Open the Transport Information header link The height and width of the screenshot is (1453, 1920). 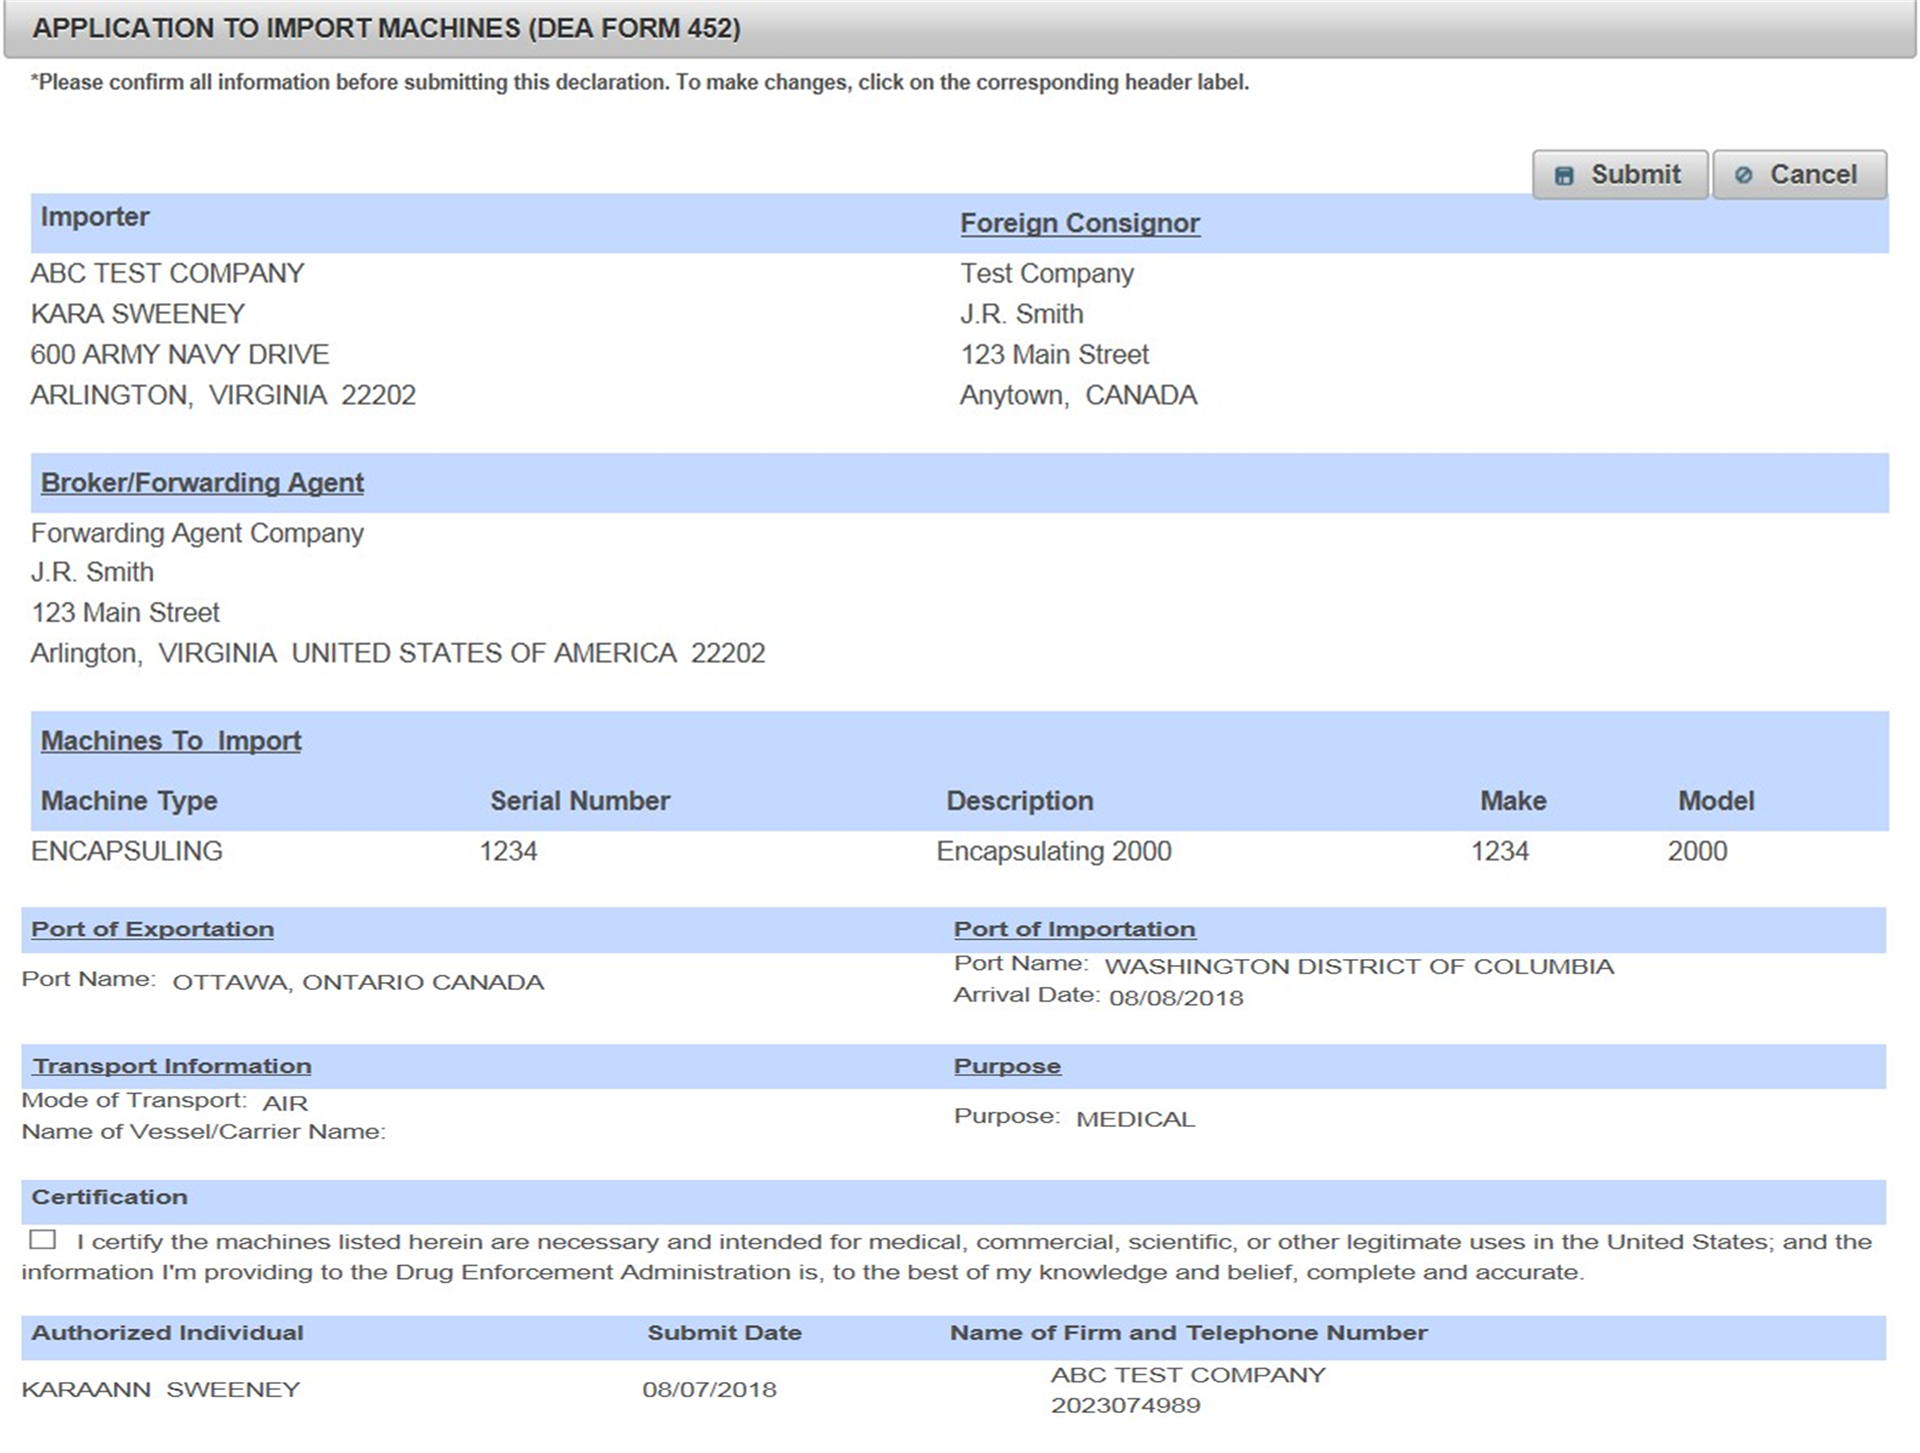point(172,1066)
